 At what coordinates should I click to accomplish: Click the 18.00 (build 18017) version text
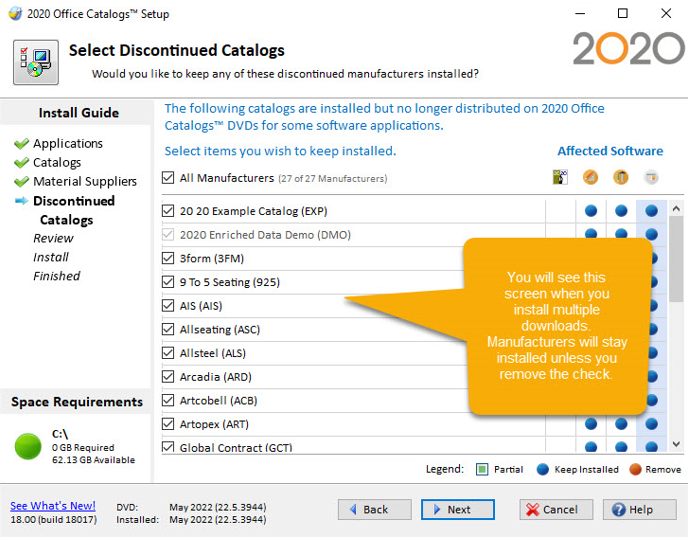(54, 519)
